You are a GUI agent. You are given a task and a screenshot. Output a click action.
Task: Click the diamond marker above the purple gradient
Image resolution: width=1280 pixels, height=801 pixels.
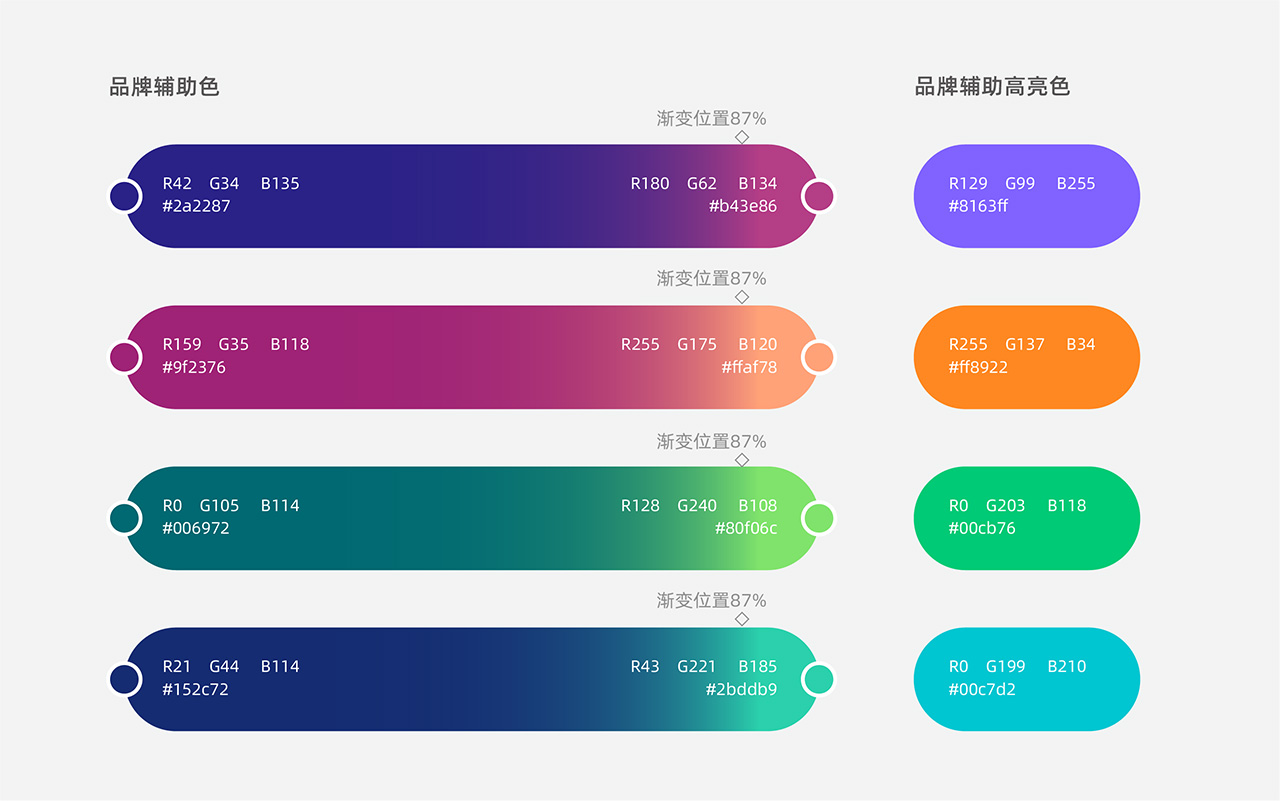pos(742,137)
